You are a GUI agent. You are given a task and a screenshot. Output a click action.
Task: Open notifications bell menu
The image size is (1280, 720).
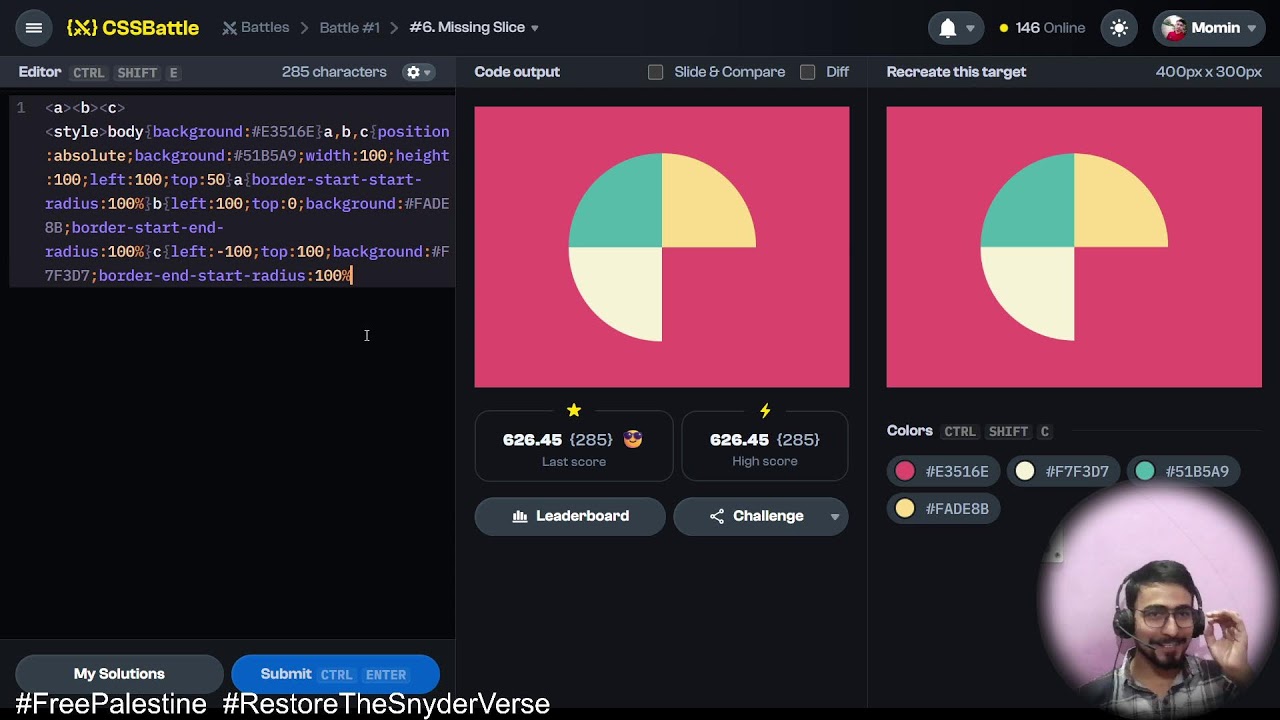click(947, 28)
